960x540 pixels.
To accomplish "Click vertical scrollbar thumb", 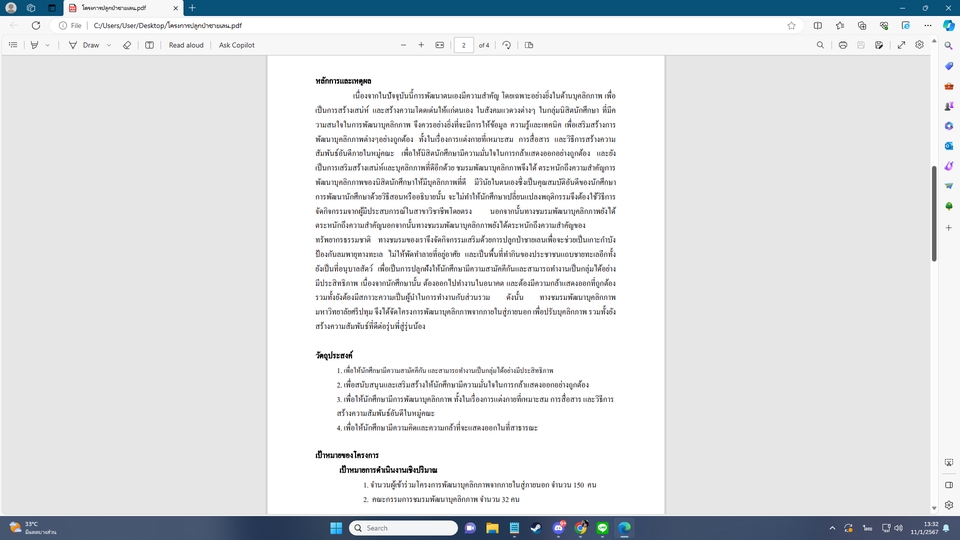I will pos(934,213).
